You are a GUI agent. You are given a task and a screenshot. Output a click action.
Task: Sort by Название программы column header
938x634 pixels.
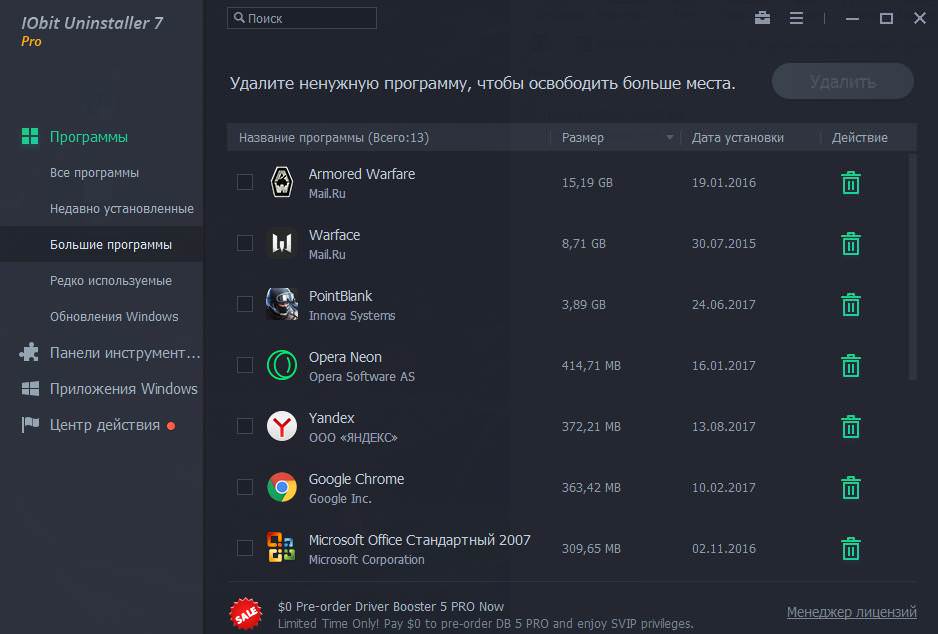(x=334, y=138)
